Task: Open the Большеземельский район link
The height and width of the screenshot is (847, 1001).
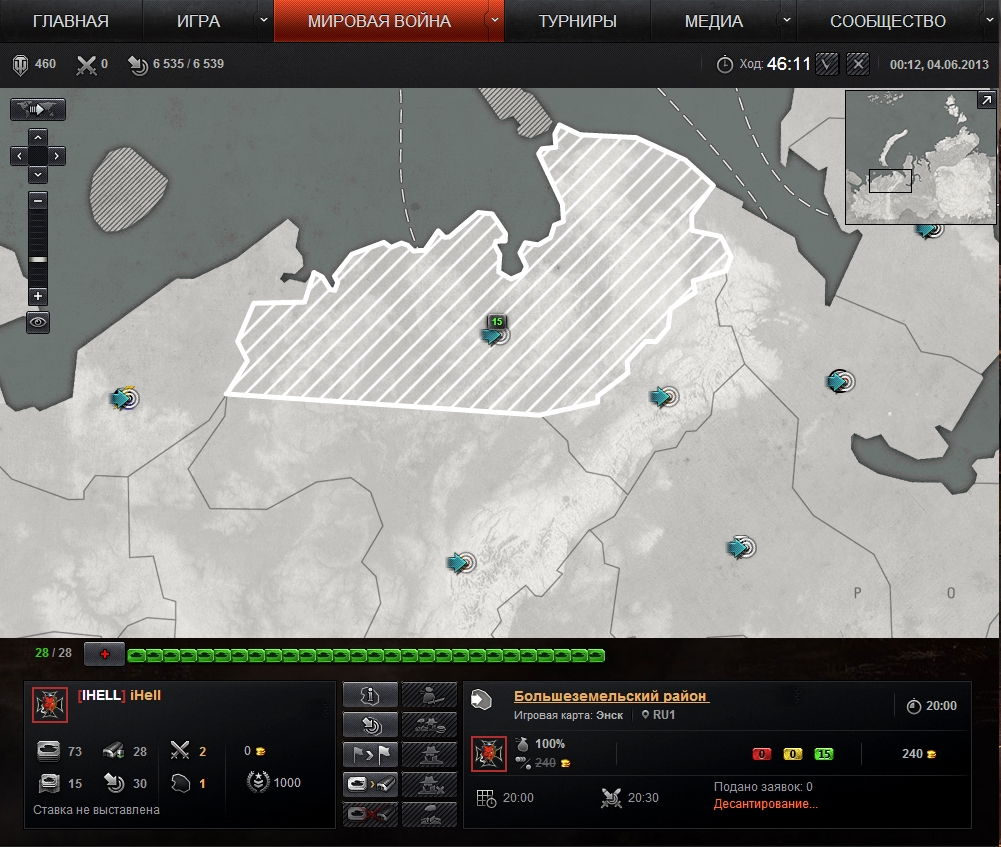Action: pyautogui.click(x=611, y=696)
